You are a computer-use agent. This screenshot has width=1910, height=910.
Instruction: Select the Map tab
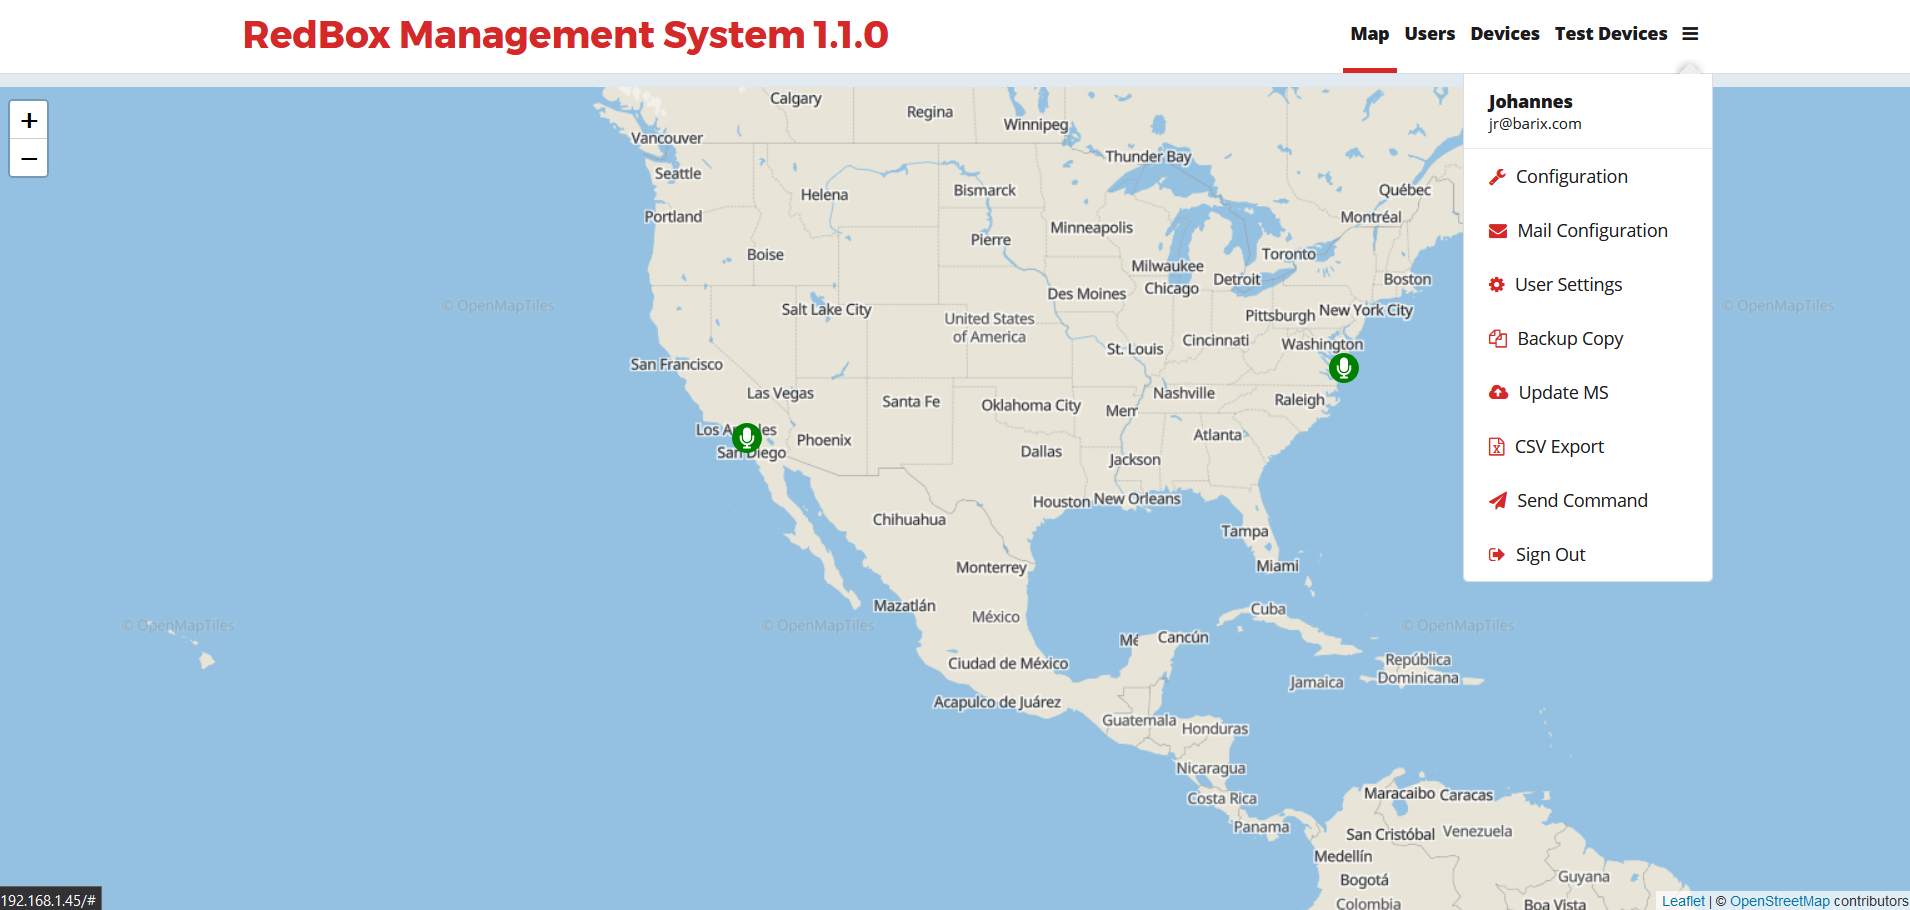pos(1369,34)
